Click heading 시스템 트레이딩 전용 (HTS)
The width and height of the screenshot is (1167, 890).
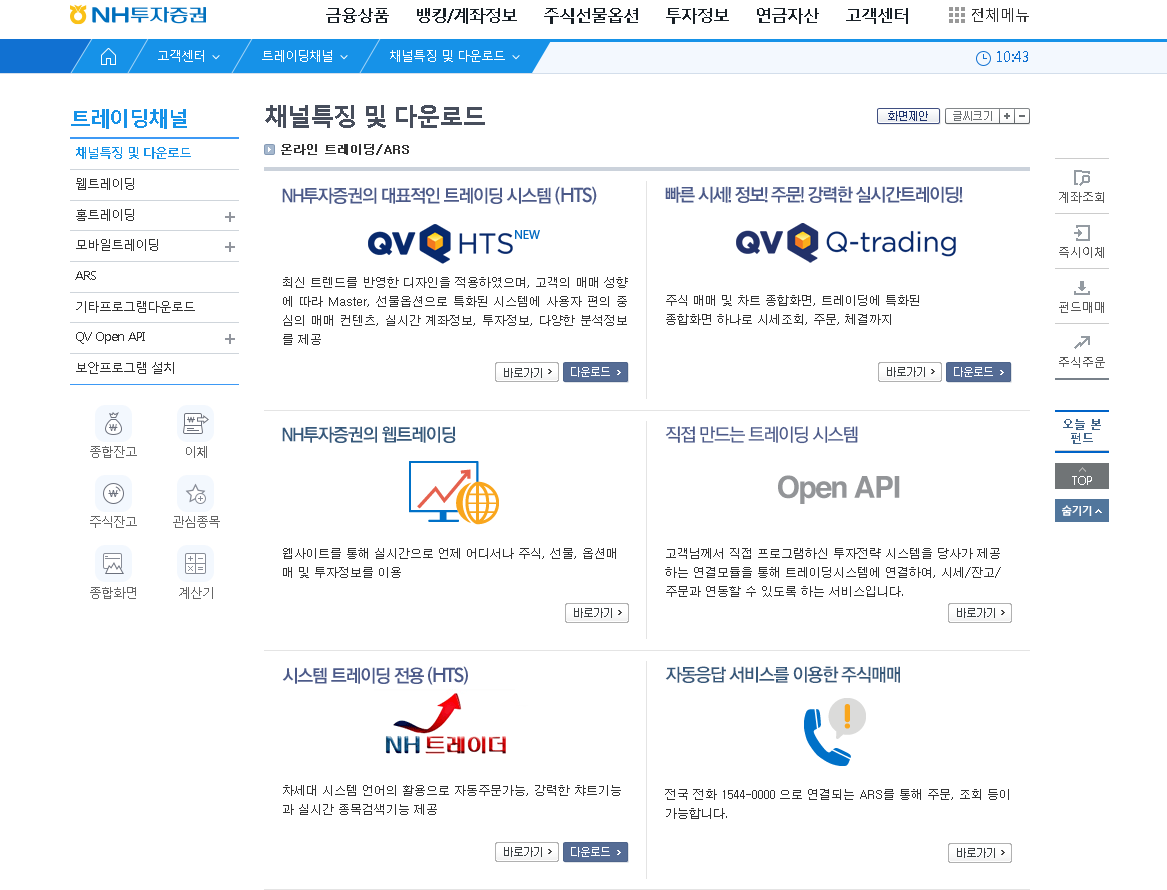tap(375, 676)
